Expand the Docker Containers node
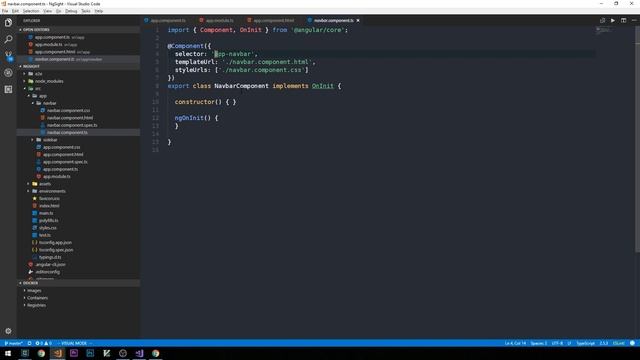 78,298
